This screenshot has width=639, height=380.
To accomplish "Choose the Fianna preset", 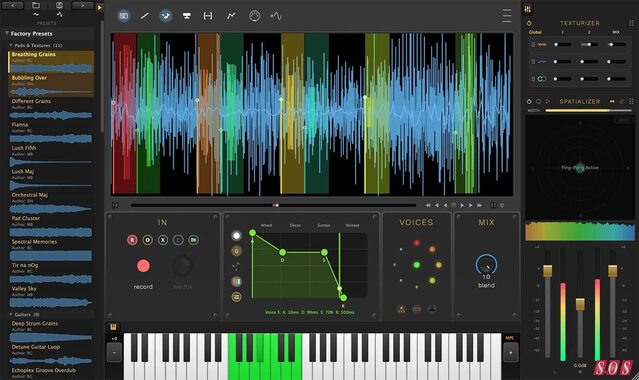I will (51, 132).
